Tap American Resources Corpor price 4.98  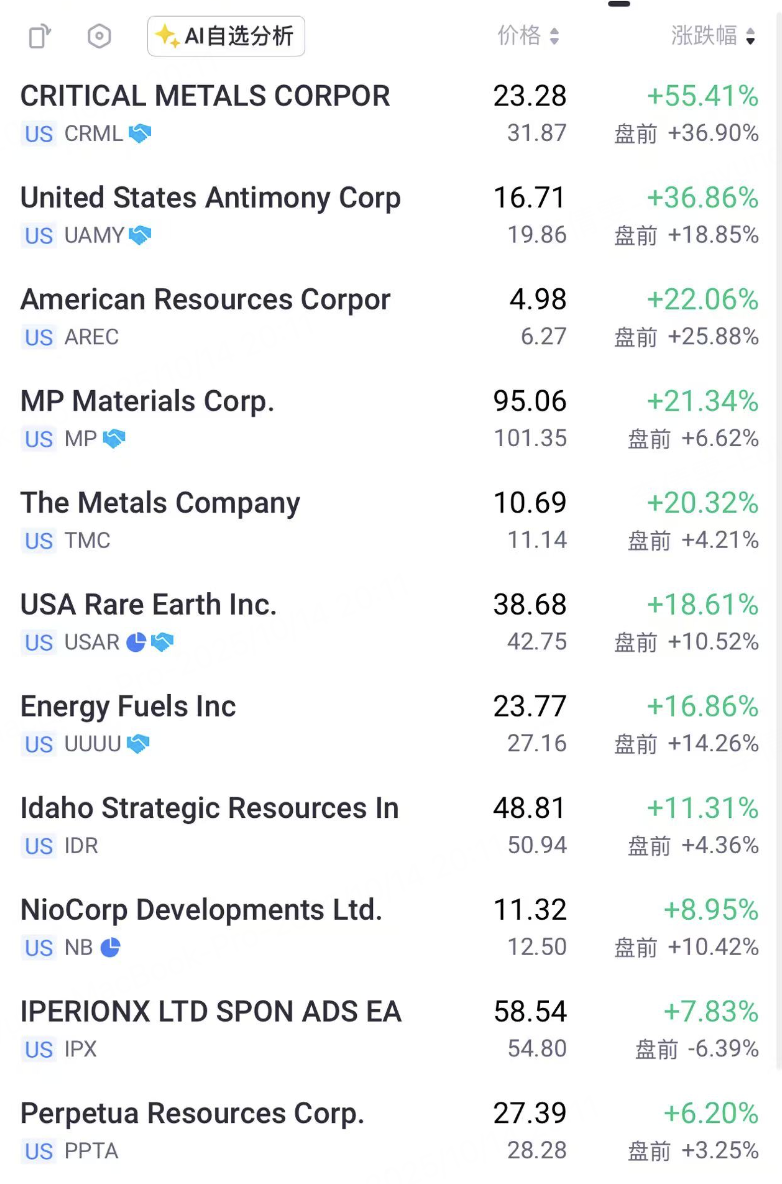(x=537, y=299)
